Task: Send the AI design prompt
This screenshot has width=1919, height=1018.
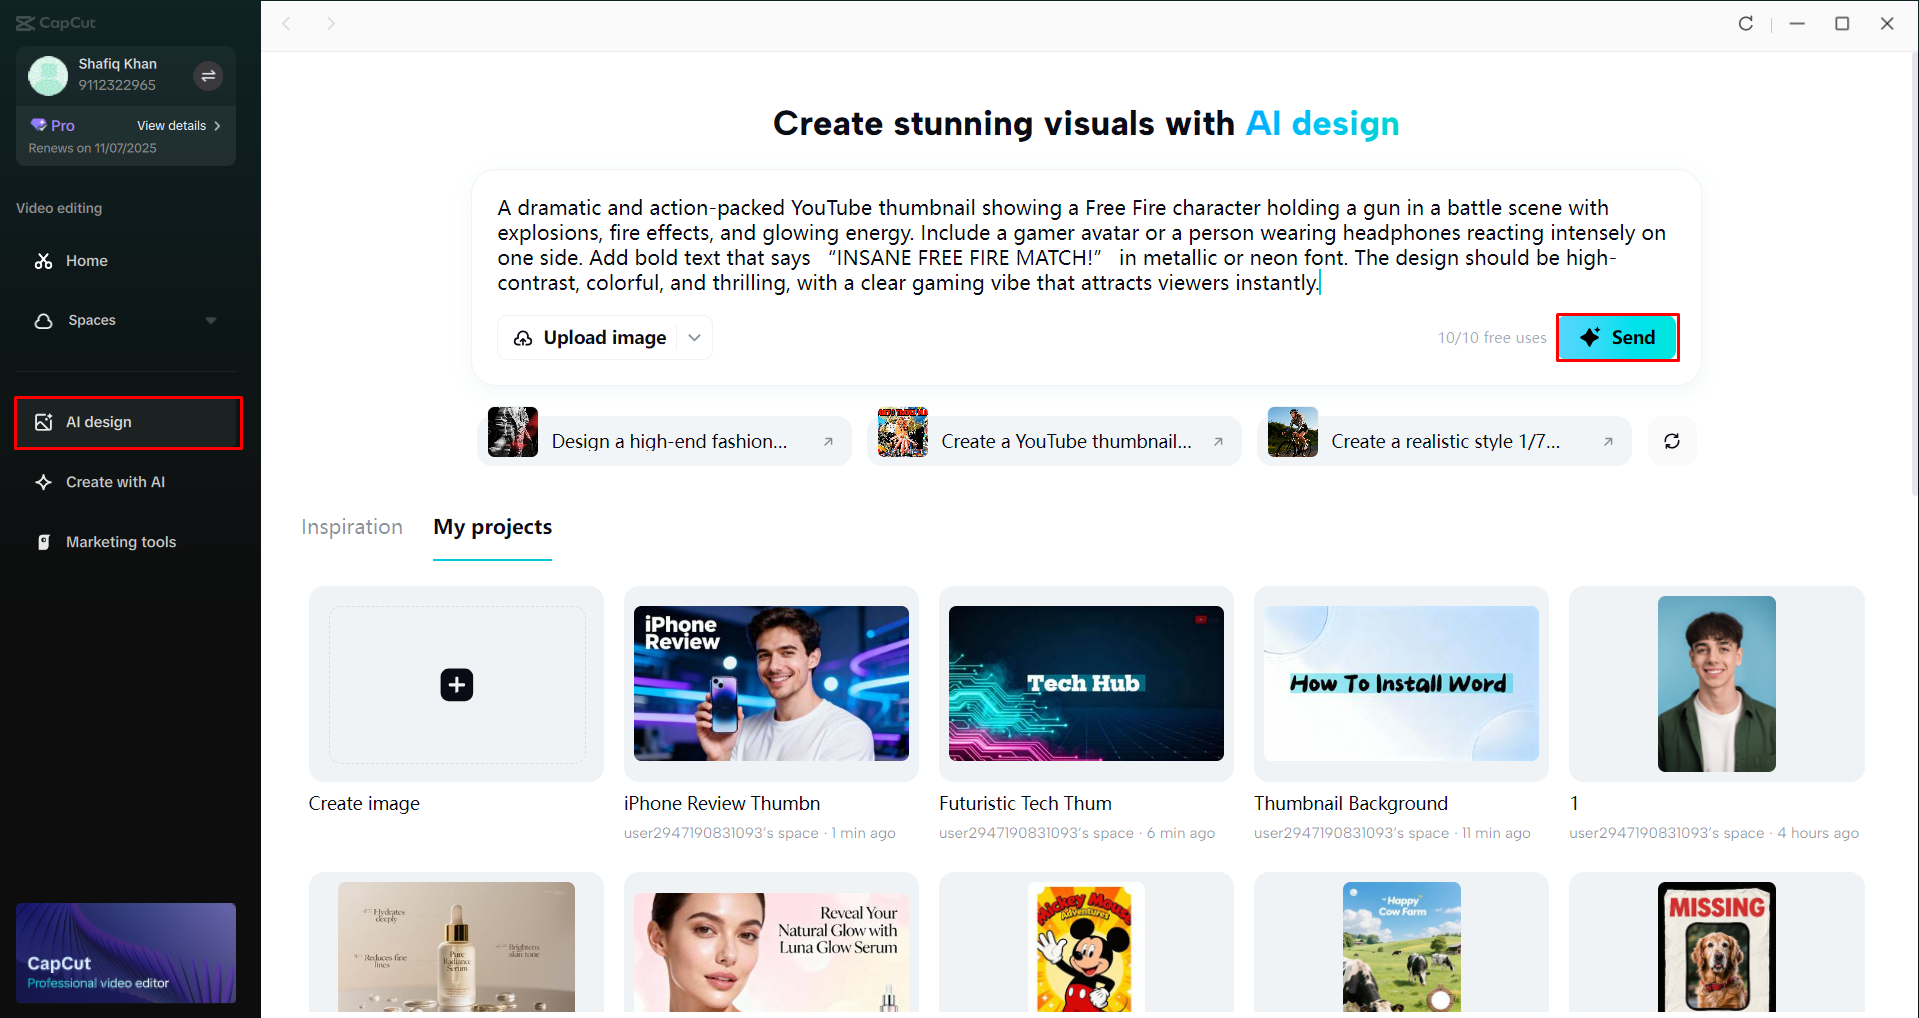Action: pyautogui.click(x=1617, y=337)
